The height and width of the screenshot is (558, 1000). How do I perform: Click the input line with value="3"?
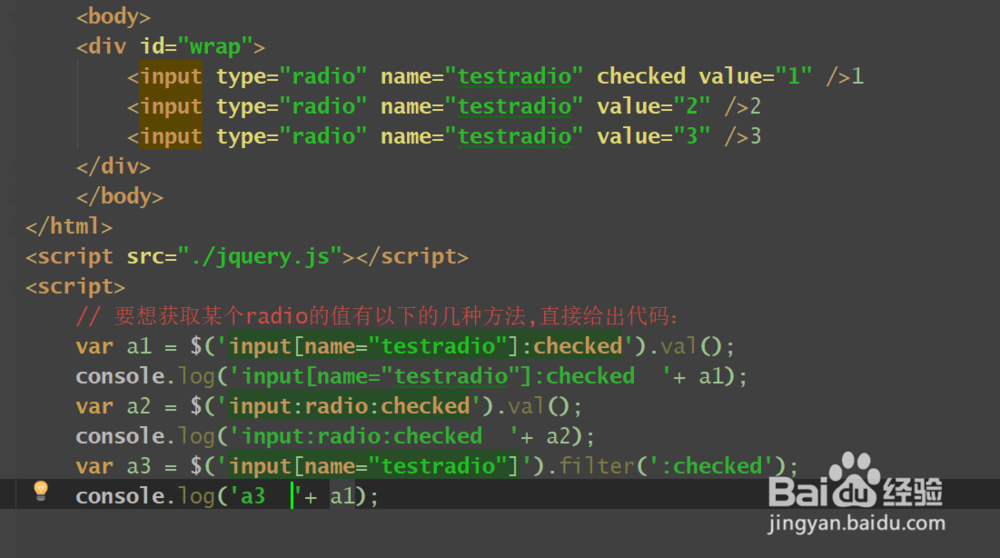tap(444, 136)
